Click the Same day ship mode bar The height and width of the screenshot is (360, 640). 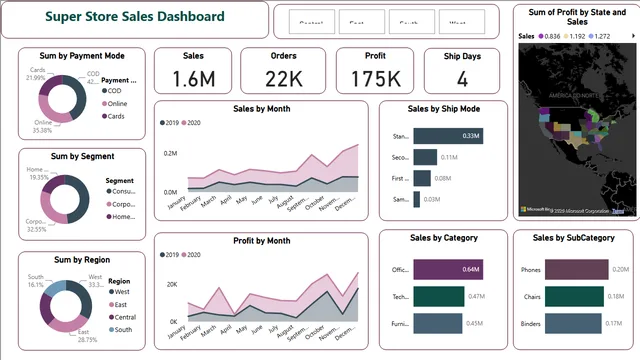point(417,200)
